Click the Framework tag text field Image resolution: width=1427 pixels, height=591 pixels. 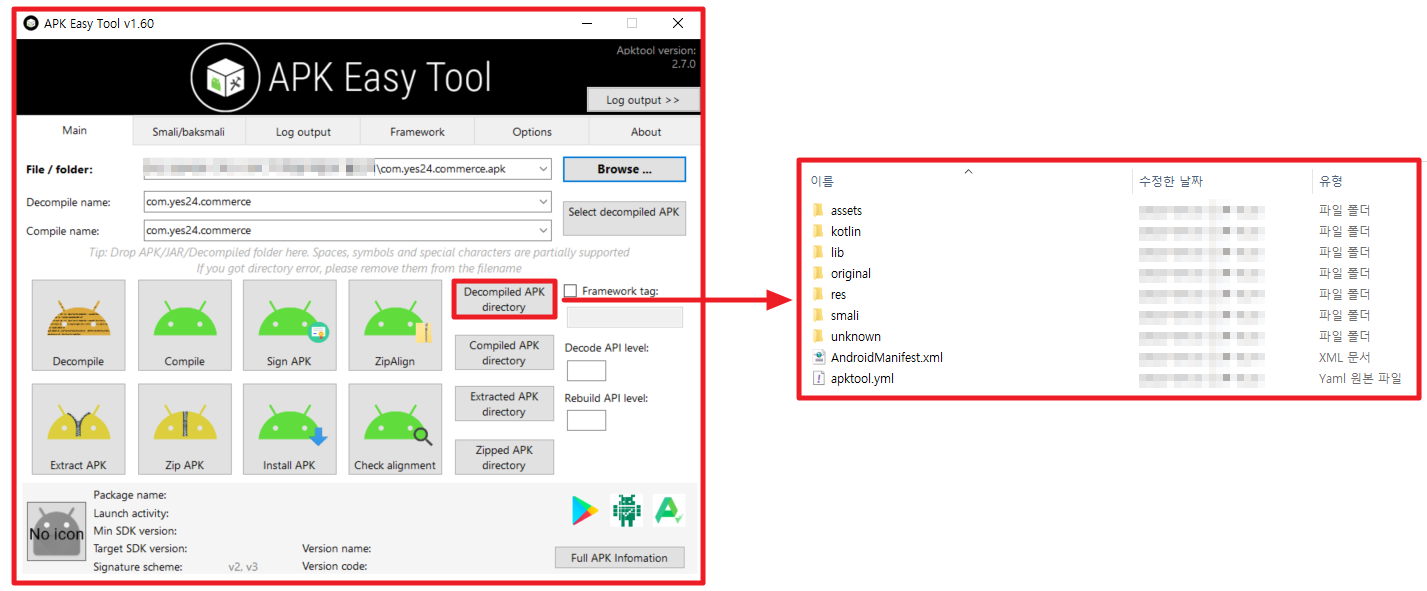click(x=625, y=317)
